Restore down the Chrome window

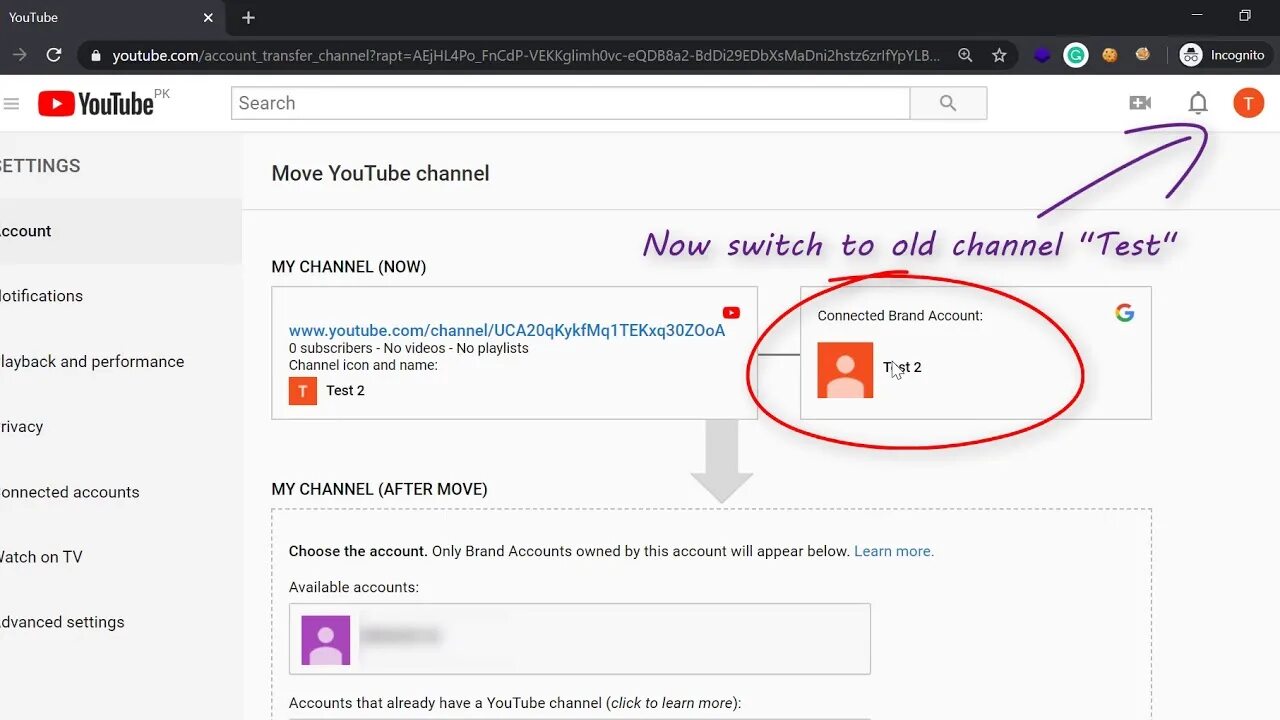1245,16
